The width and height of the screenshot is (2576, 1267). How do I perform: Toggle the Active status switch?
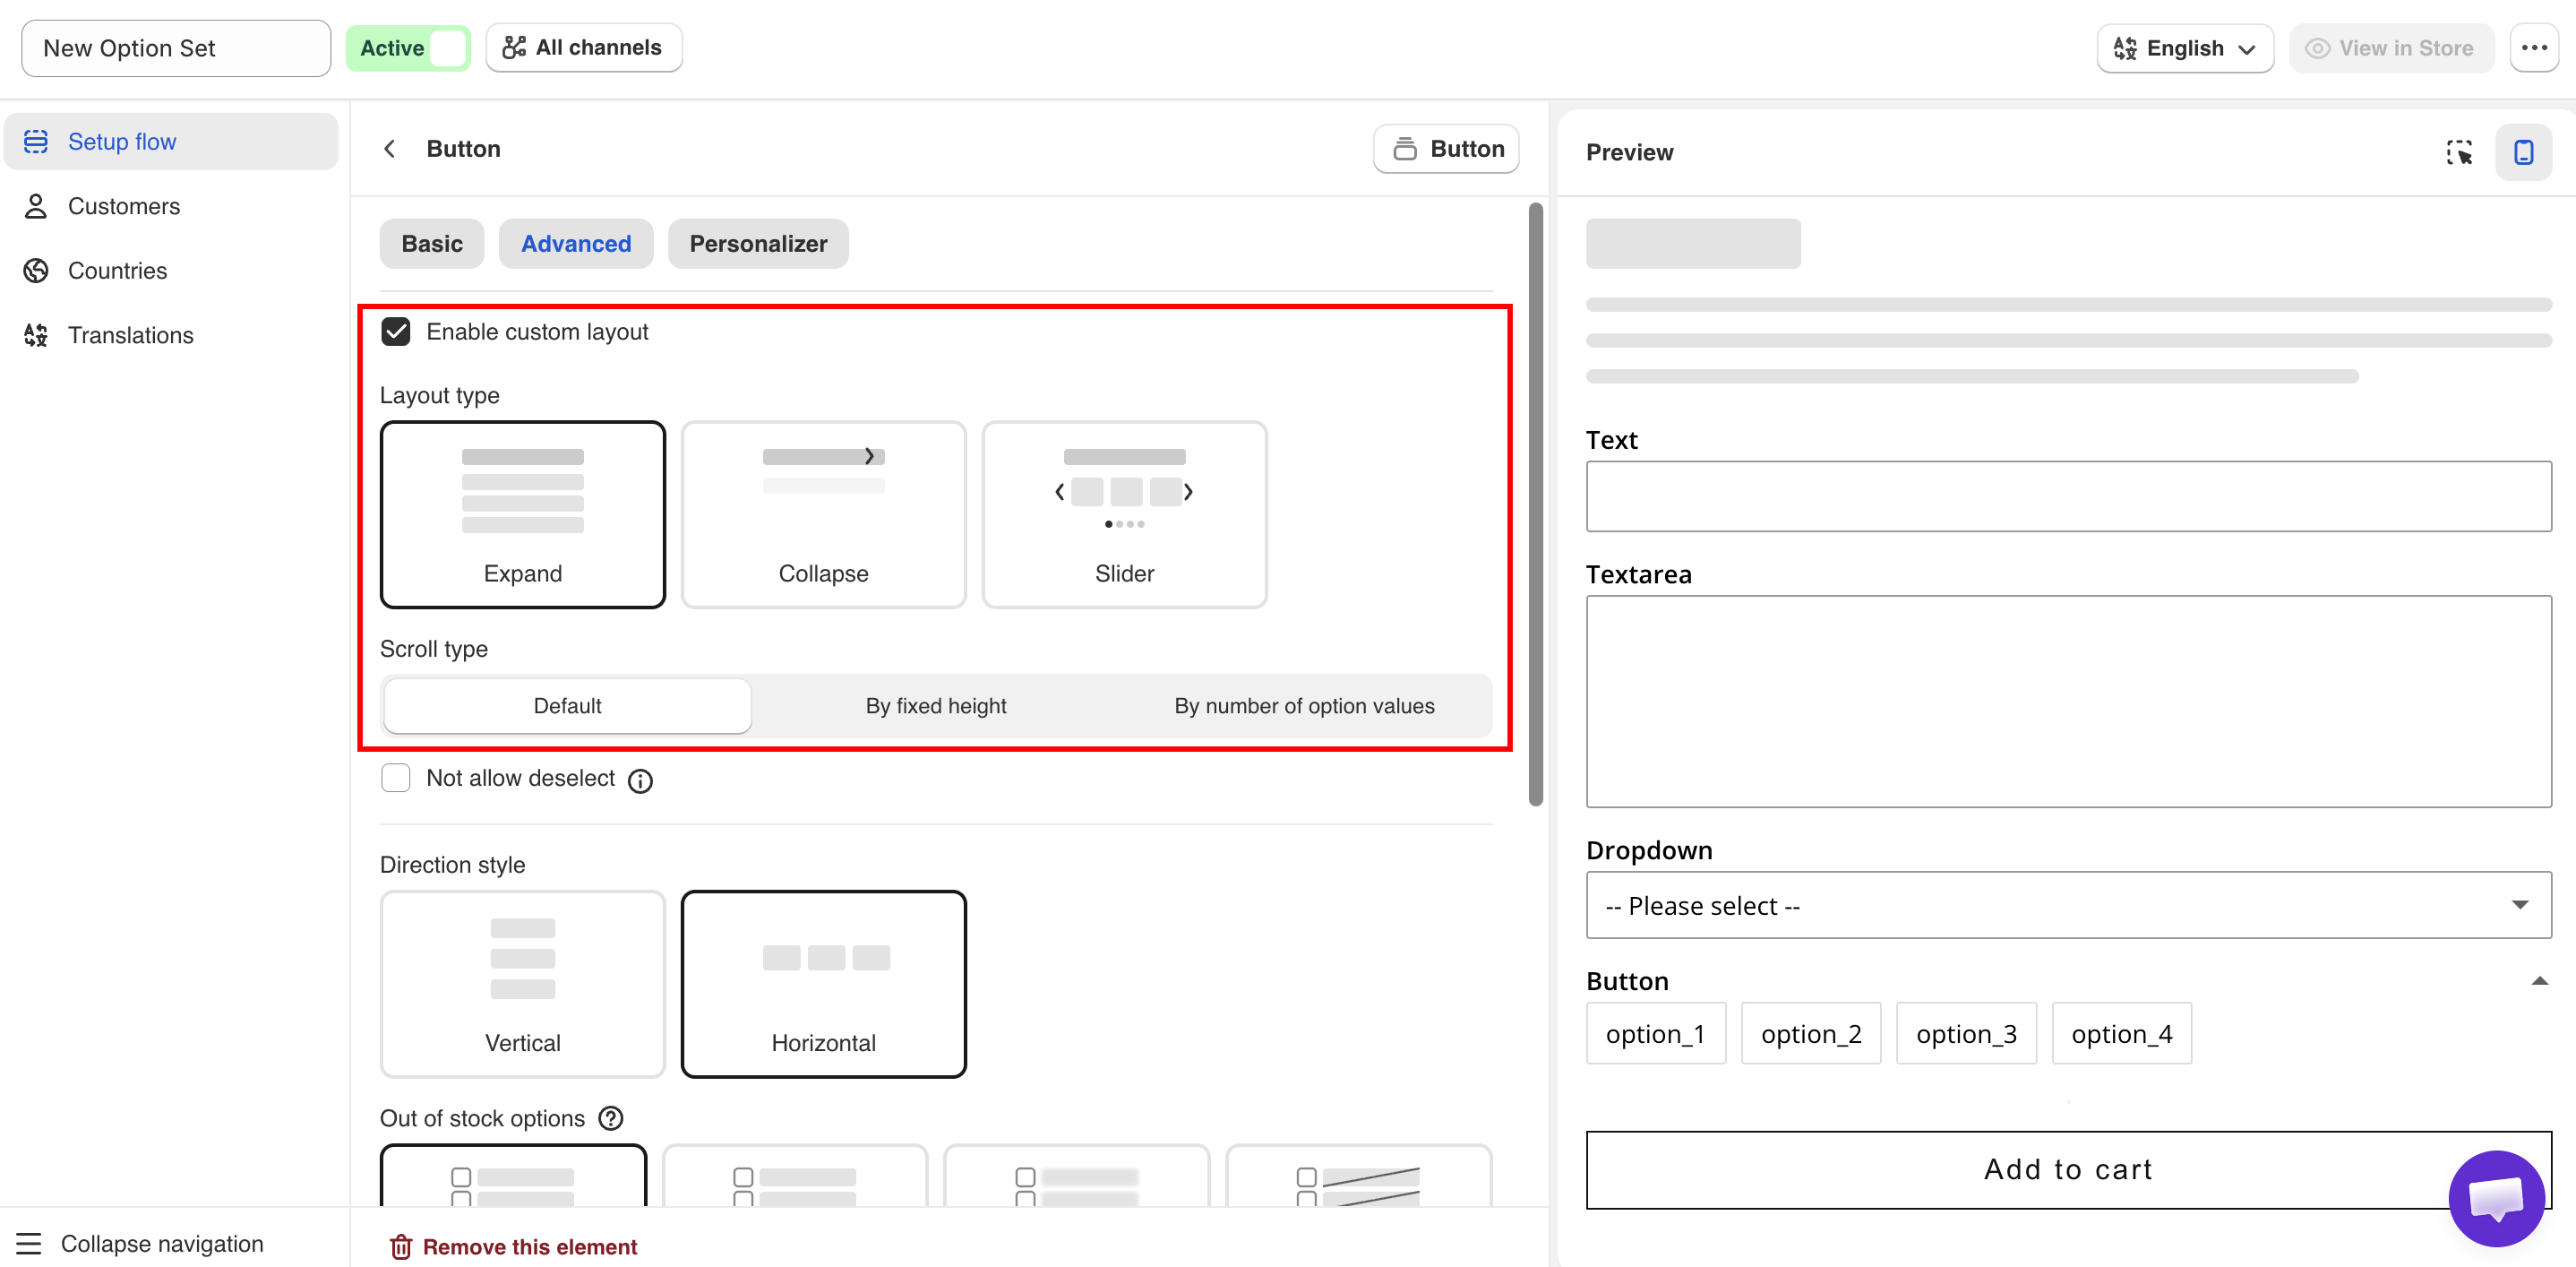[408, 48]
